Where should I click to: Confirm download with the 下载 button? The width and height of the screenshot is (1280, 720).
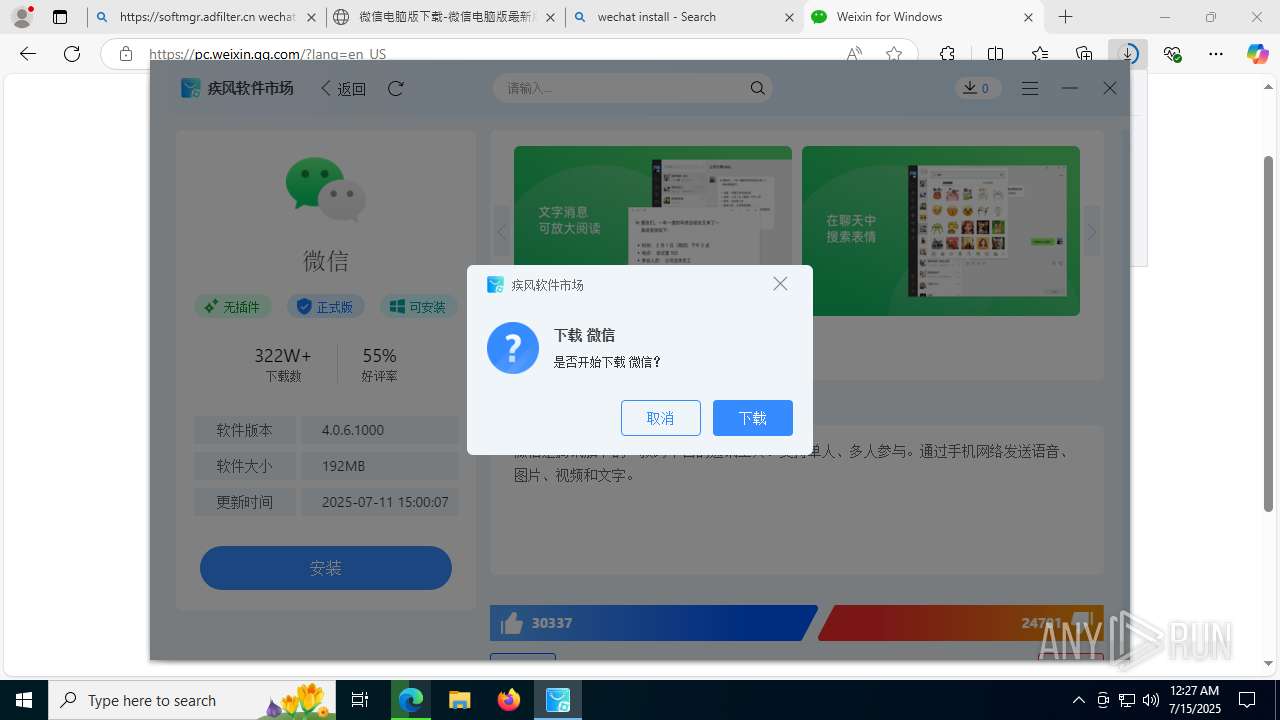tap(753, 418)
